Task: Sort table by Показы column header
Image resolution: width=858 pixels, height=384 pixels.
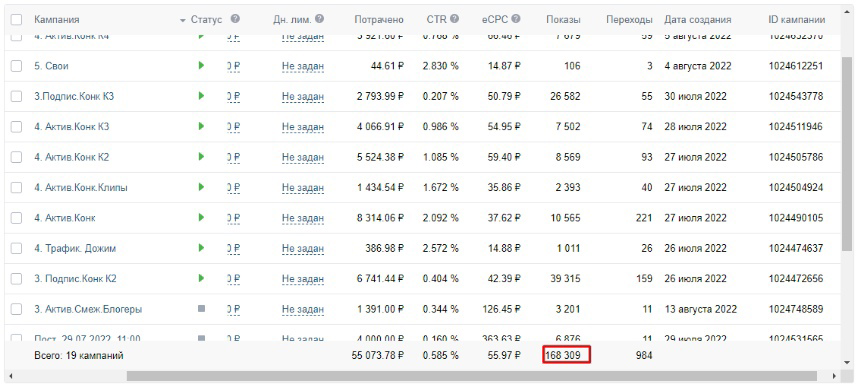Action: pos(563,20)
